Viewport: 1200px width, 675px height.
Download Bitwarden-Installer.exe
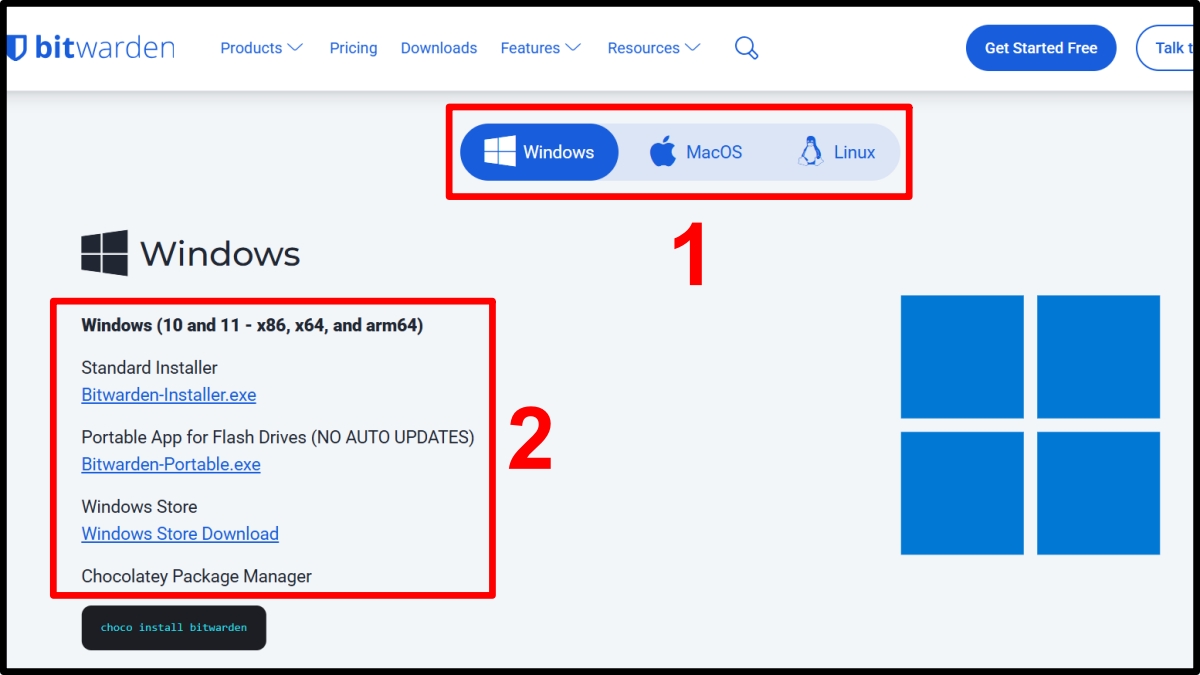[169, 395]
